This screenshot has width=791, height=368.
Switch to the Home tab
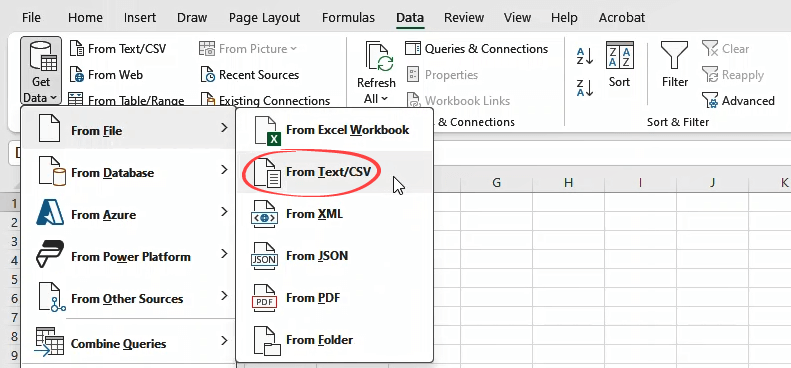tap(85, 18)
